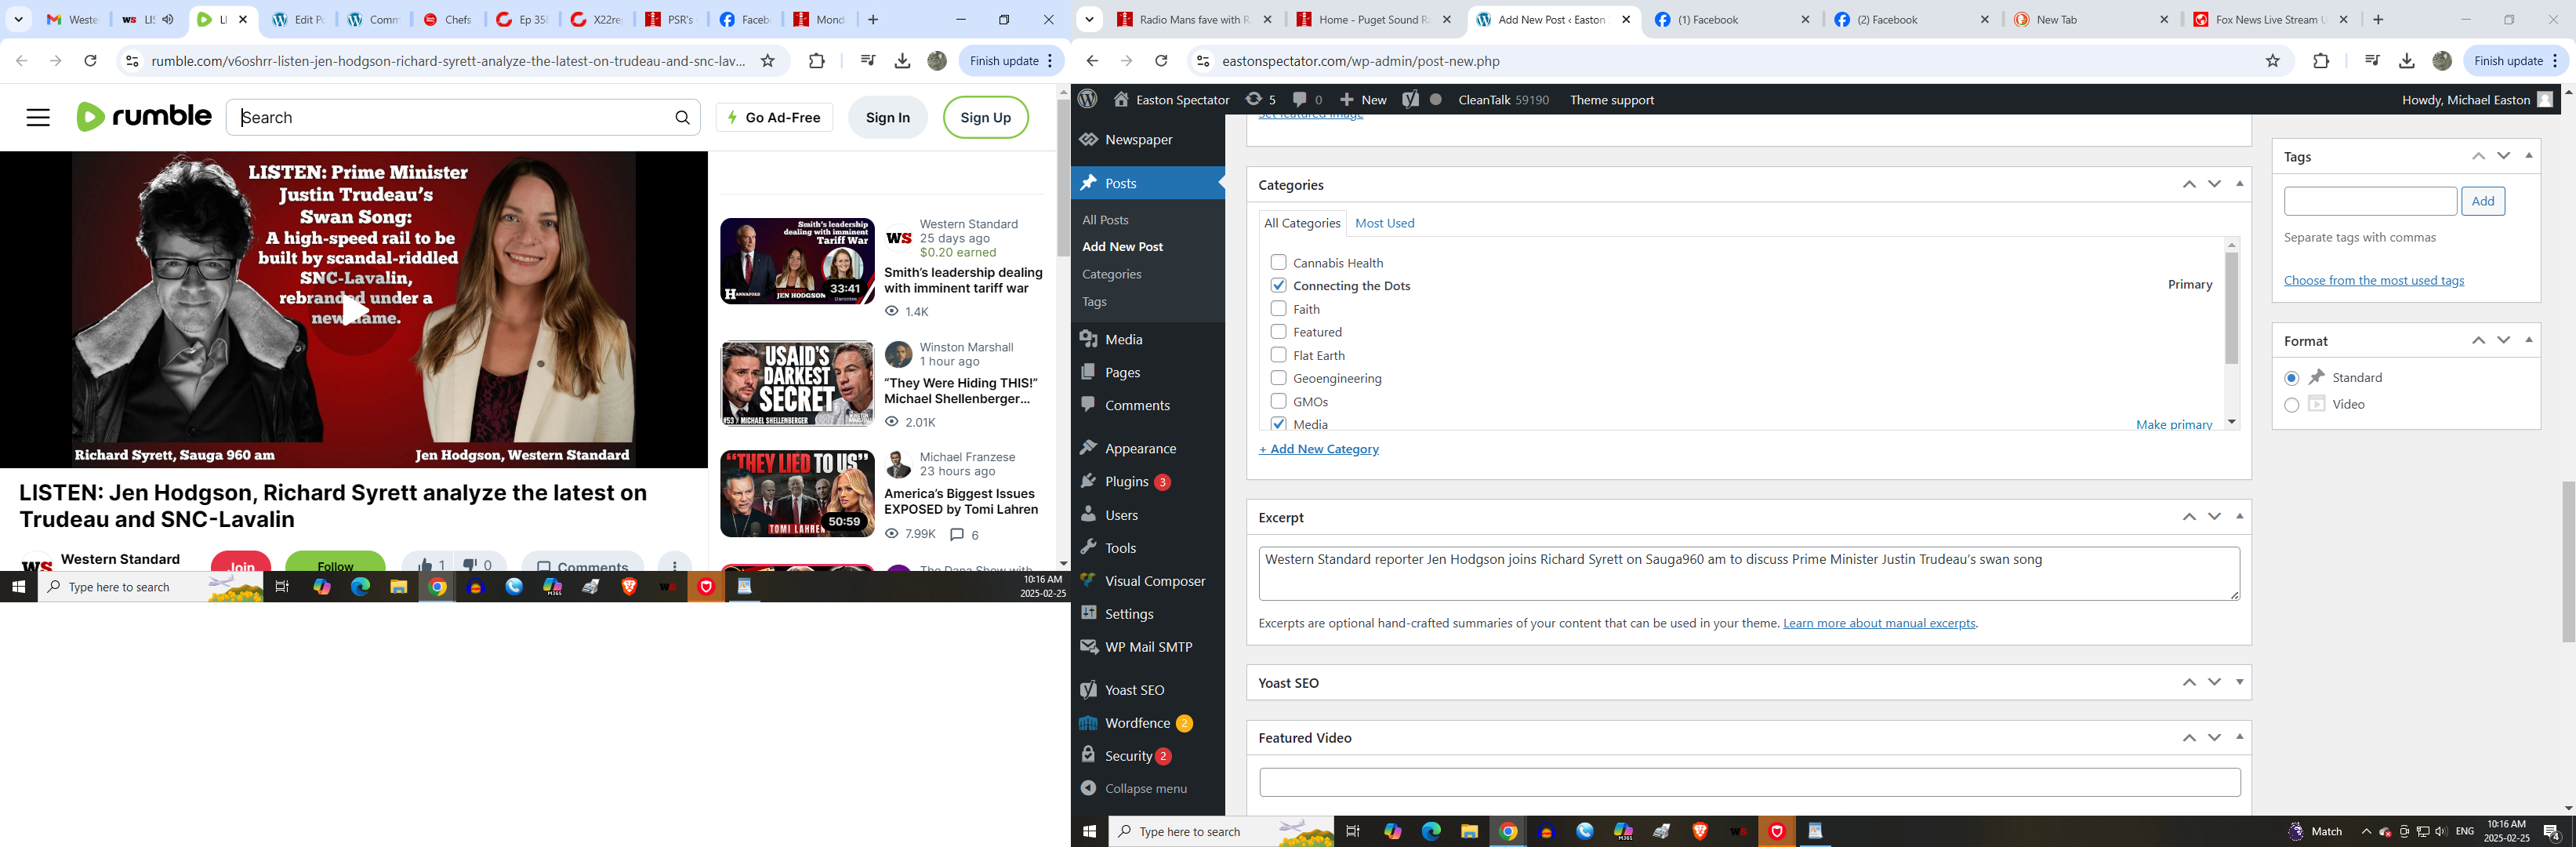This screenshot has height=847, width=2576.
Task: Expand the Yoast SEO panel
Action: [x=2239, y=682]
